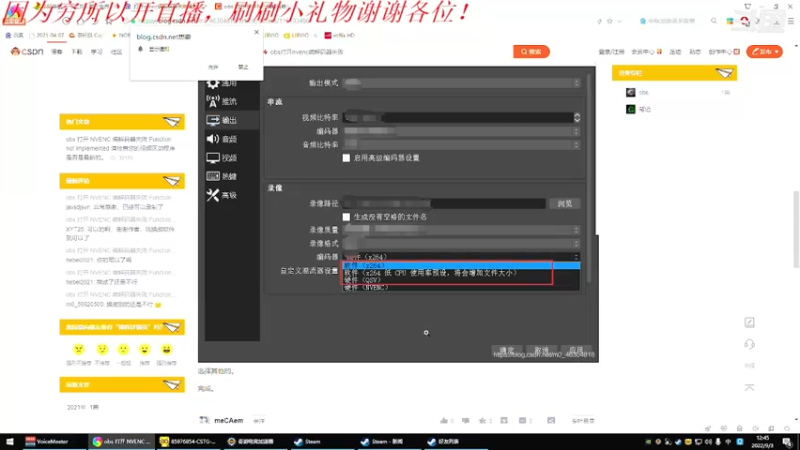
Task: Choose highlighted 软件 (x264) encoder option
Action: tap(461, 265)
